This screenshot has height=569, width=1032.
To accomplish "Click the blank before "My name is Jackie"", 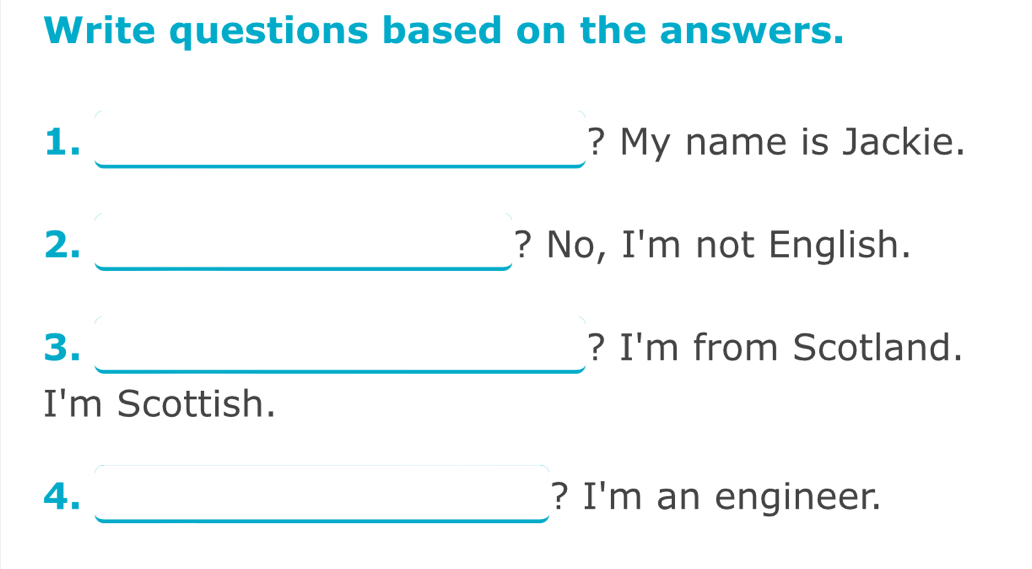I will click(339, 141).
